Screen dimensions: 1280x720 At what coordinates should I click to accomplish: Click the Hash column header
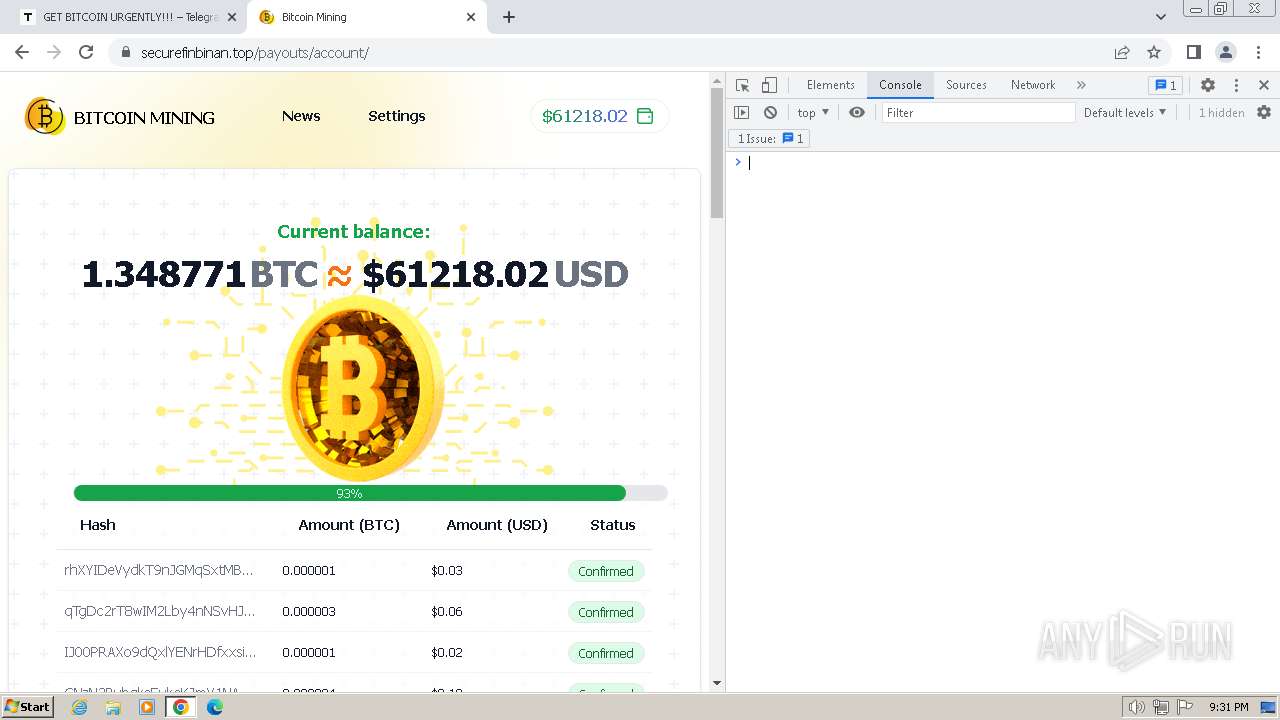98,525
